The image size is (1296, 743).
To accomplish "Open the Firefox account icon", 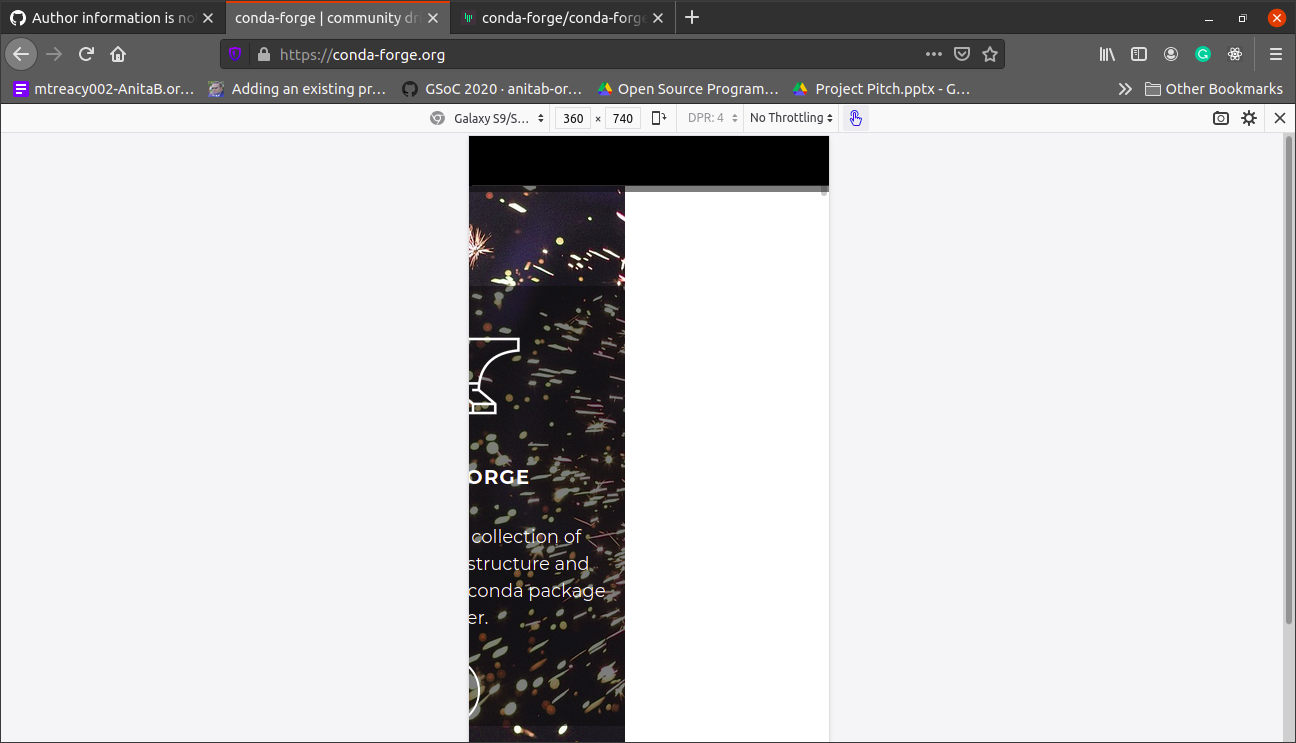I will [x=1171, y=54].
